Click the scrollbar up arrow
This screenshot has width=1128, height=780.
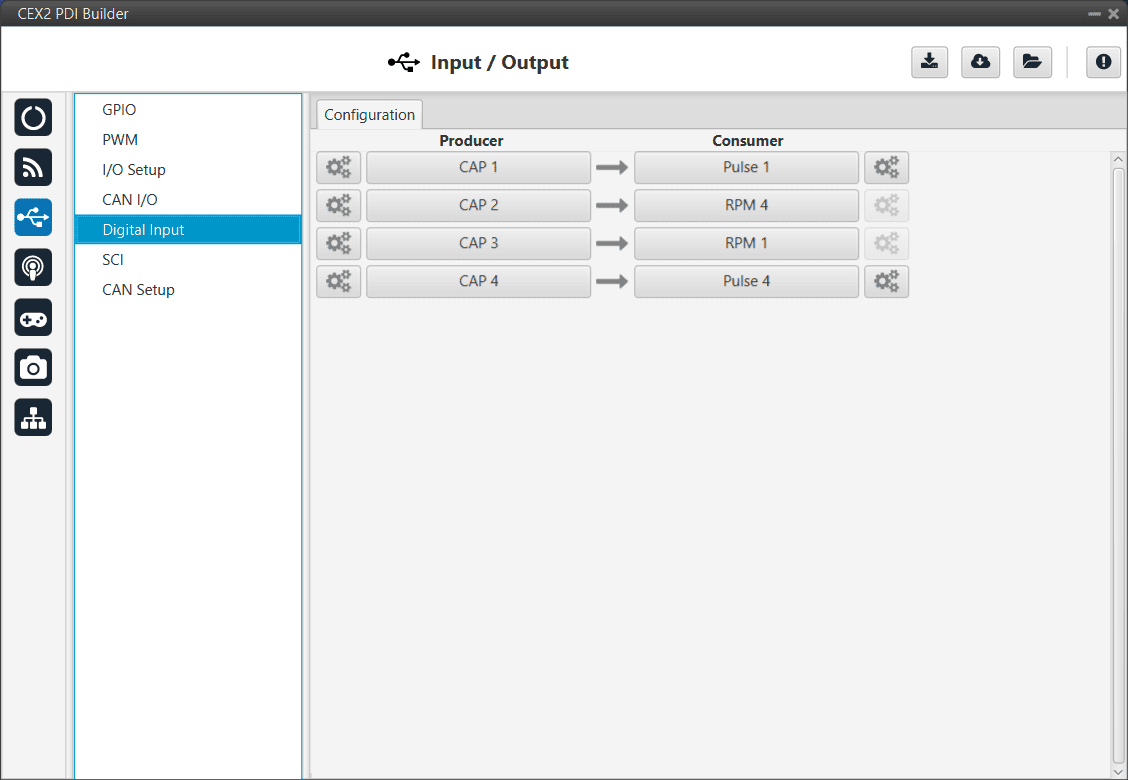pyautogui.click(x=1118, y=160)
